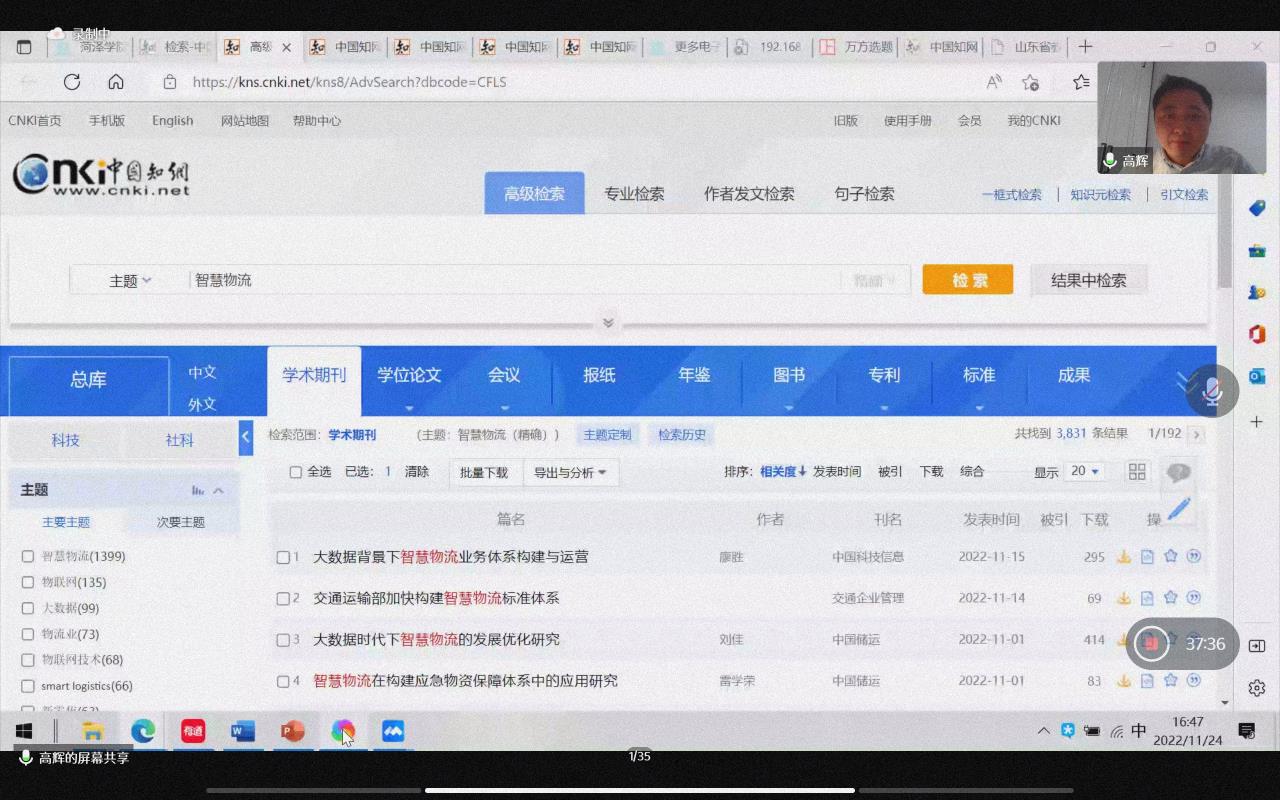Viewport: 1280px width, 800px height.
Task: Select the 成果 database tab
Action: point(1074,375)
